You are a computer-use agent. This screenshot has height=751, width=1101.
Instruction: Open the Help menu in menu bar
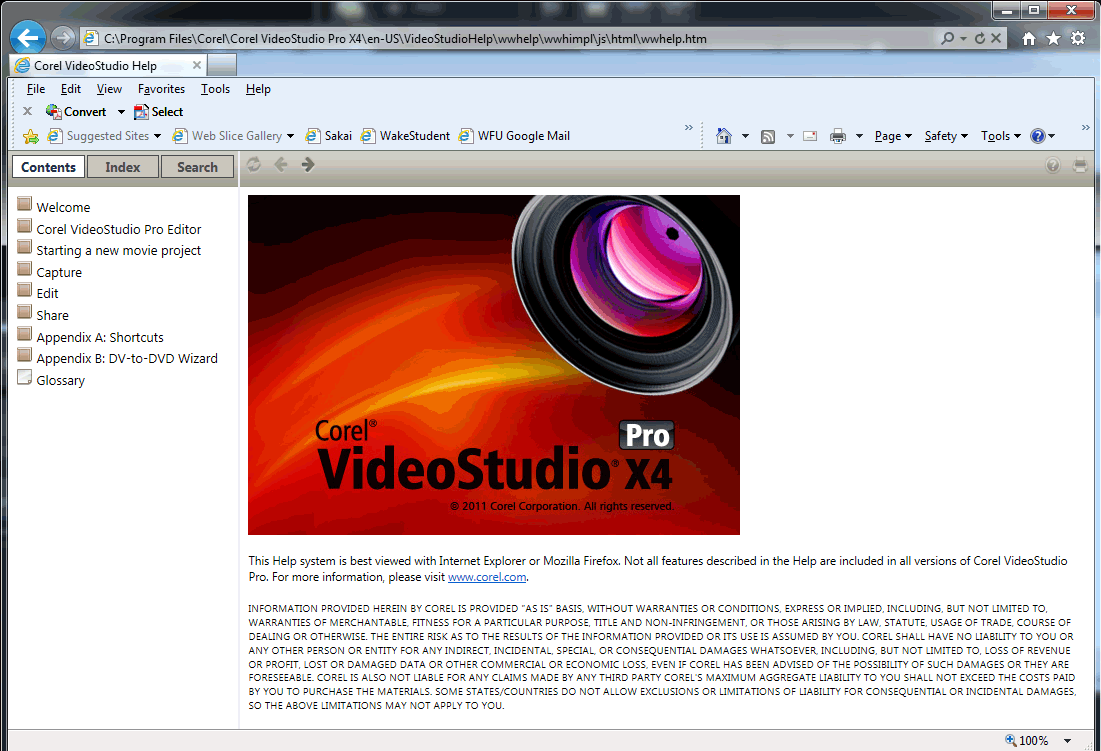click(258, 89)
